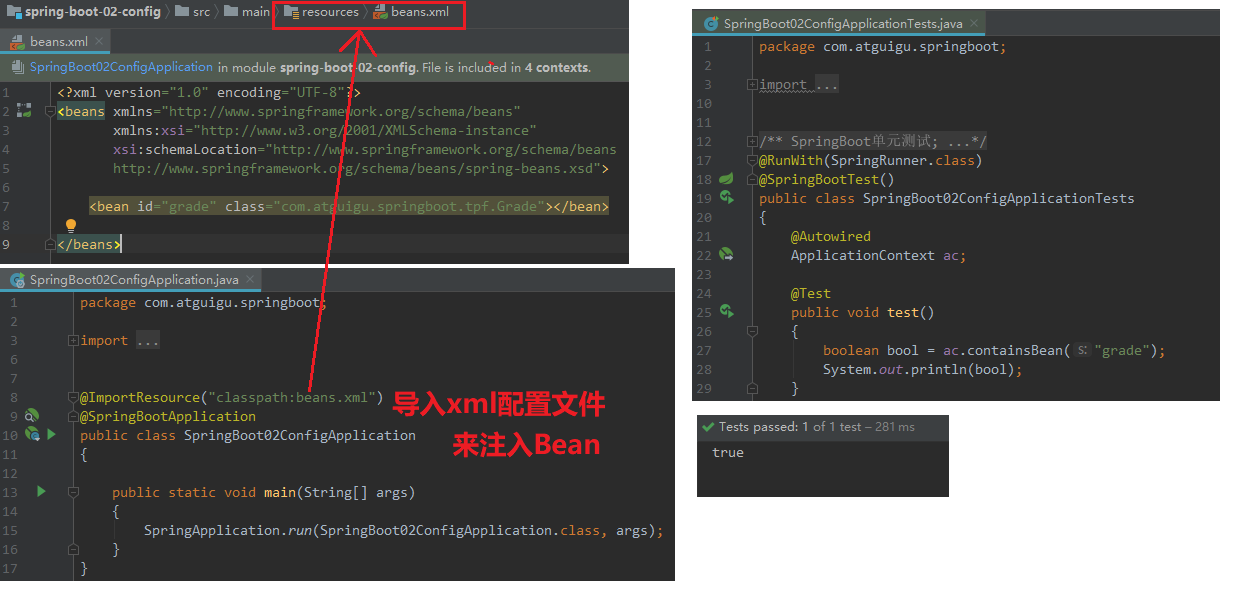Collapse fold at test method closing brace
Screen dimensions: 1243x599
pyautogui.click(x=751, y=388)
